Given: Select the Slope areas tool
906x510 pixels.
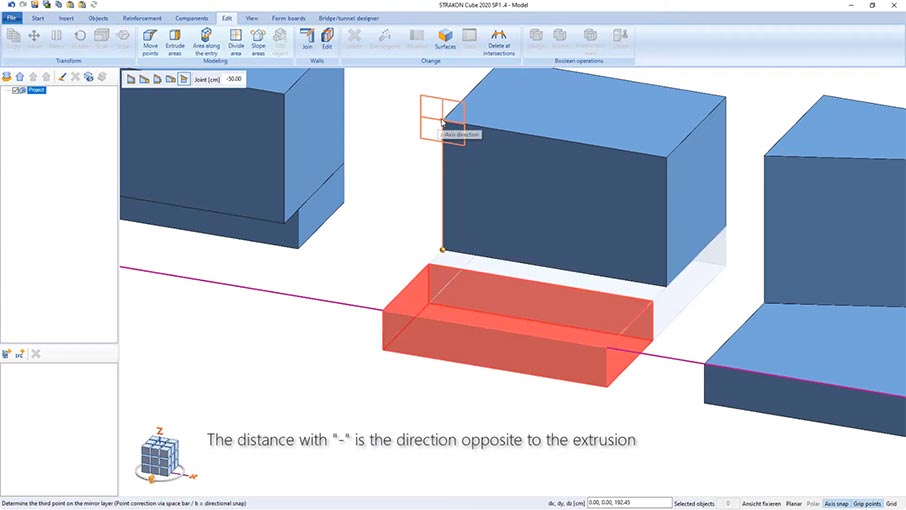Looking at the screenshot, I should [x=258, y=42].
